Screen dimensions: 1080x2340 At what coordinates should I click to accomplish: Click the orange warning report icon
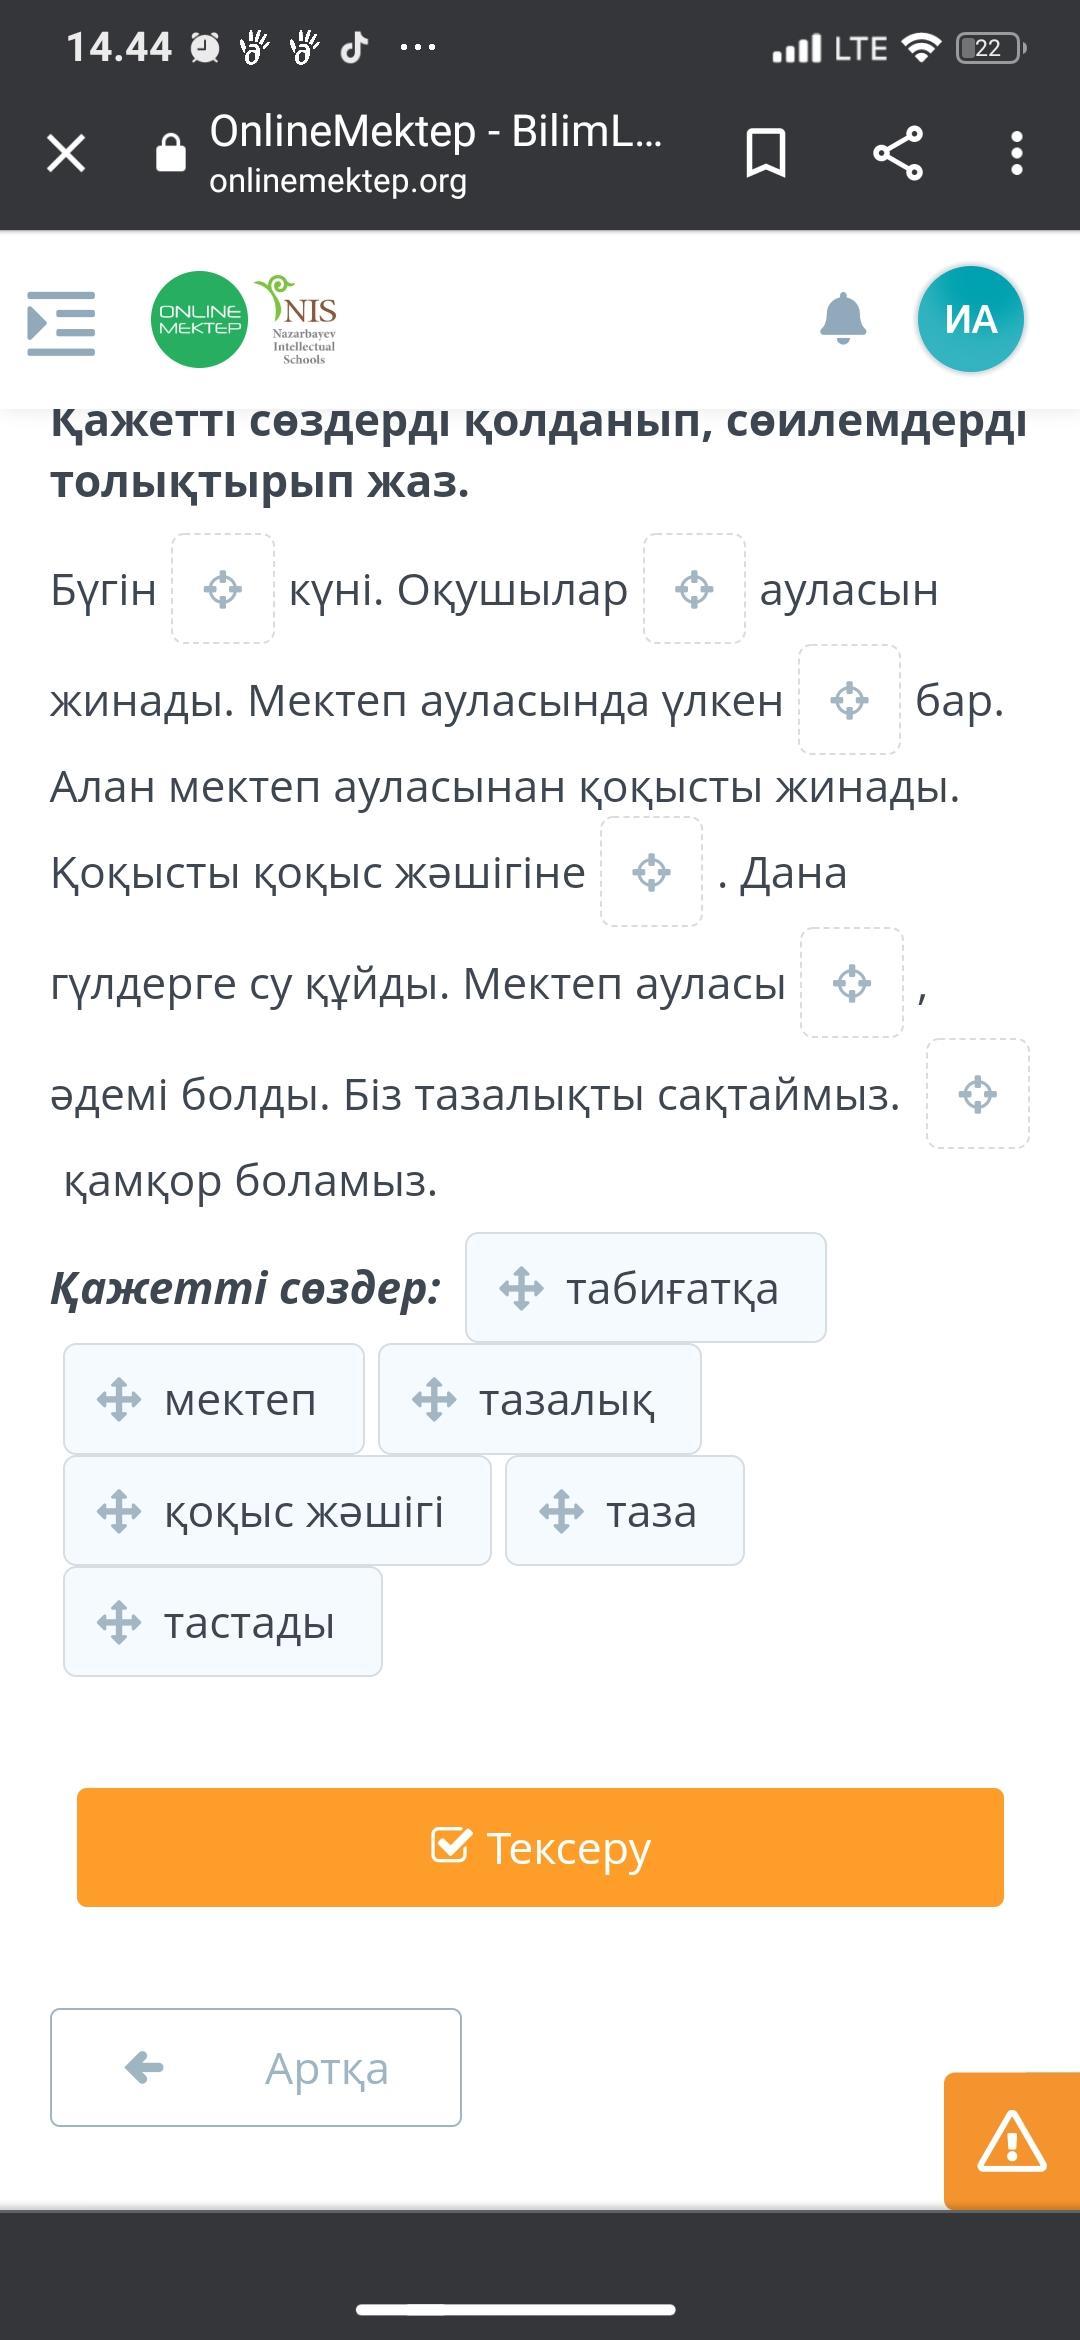[1011, 2141]
